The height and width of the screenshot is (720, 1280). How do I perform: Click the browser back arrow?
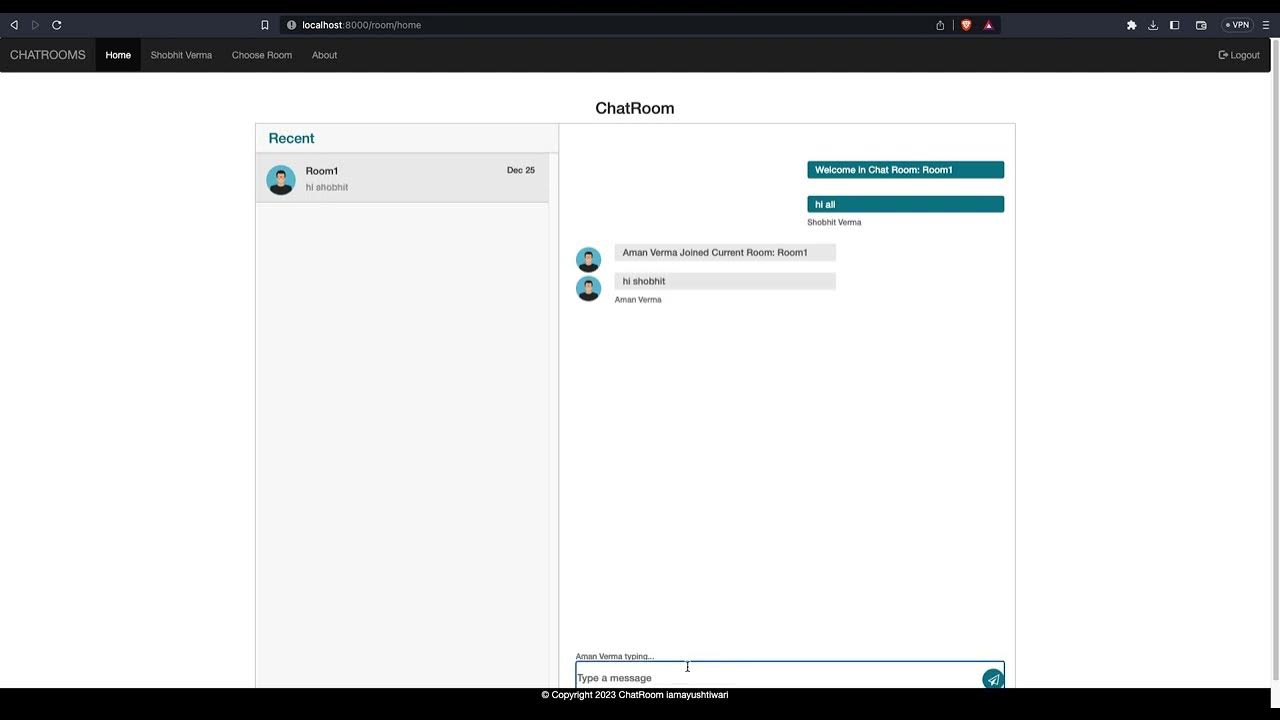point(14,25)
